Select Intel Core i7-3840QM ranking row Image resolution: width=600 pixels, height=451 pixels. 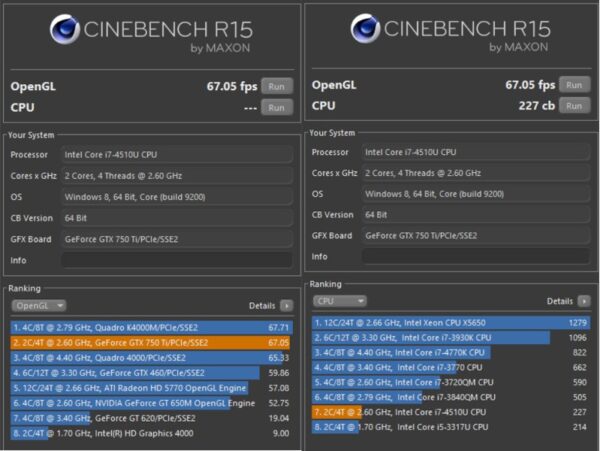[x=451, y=397]
